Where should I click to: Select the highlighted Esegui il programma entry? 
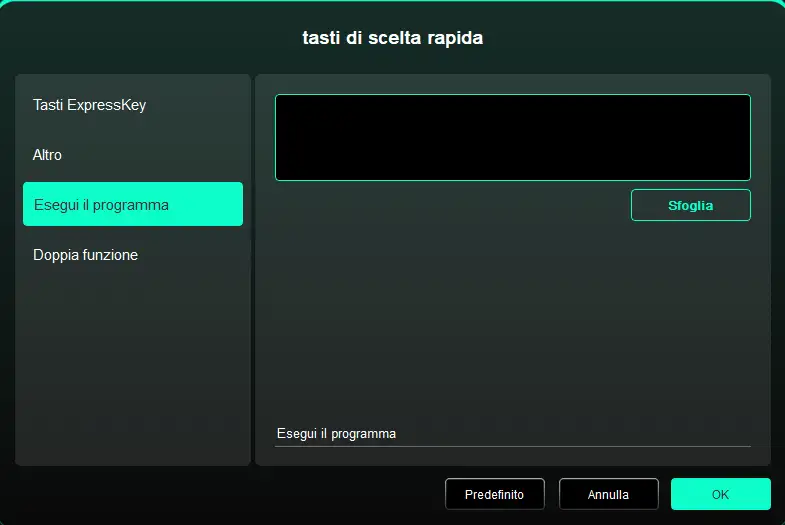[x=133, y=204]
